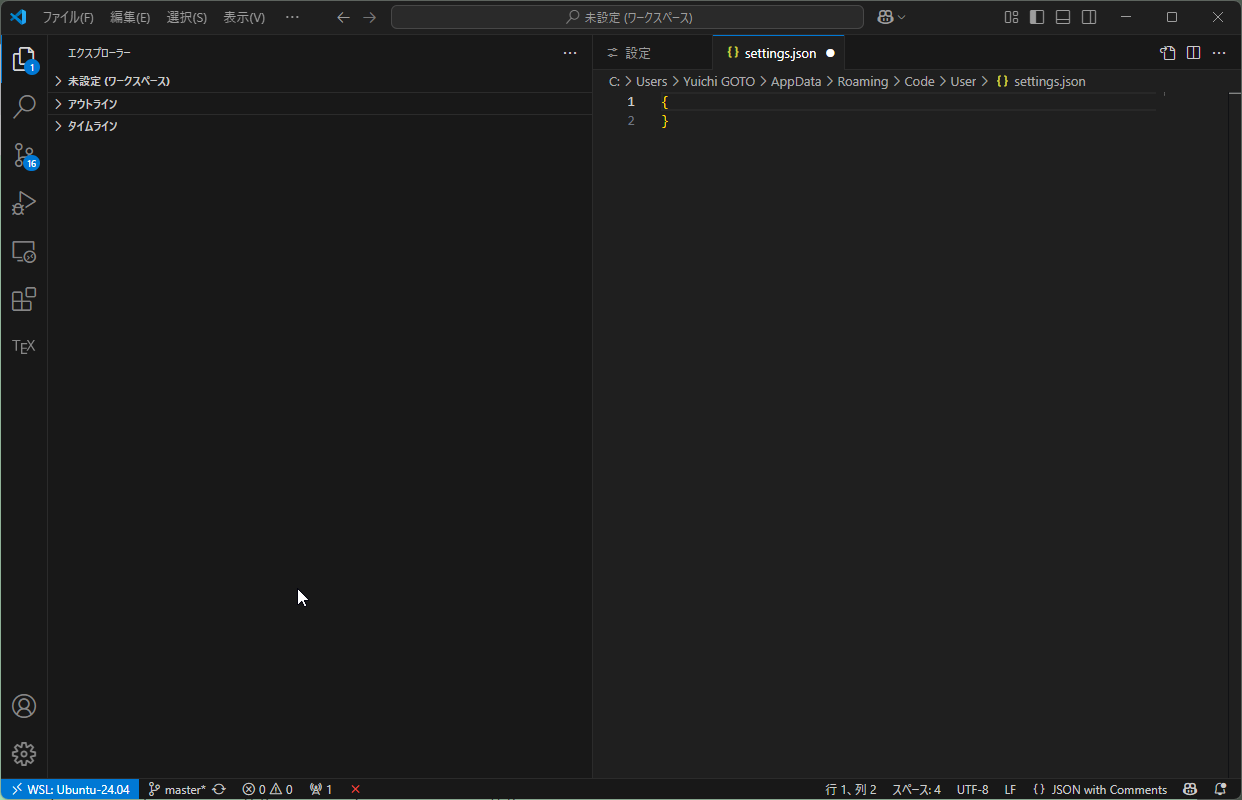Open the ファイル(F) menu
The width and height of the screenshot is (1242, 800).
pyautogui.click(x=68, y=17)
